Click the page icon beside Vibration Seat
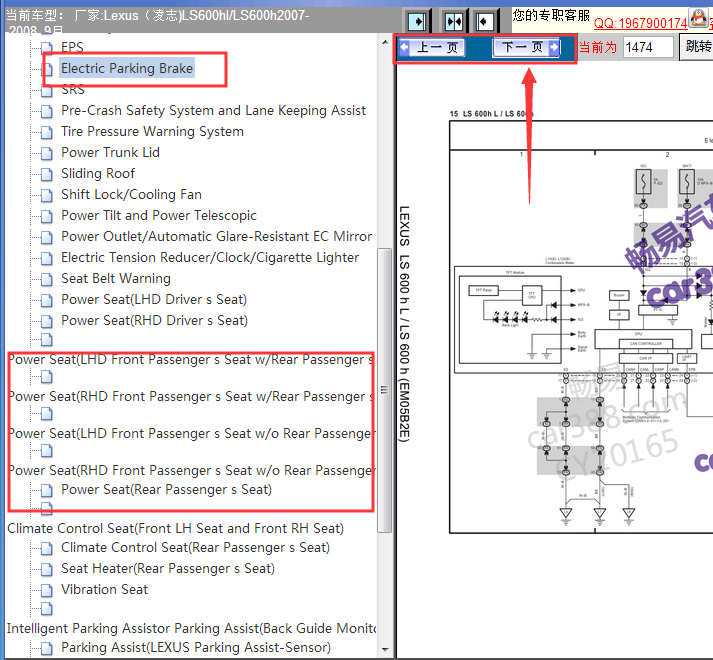713x660 pixels. click(46, 590)
